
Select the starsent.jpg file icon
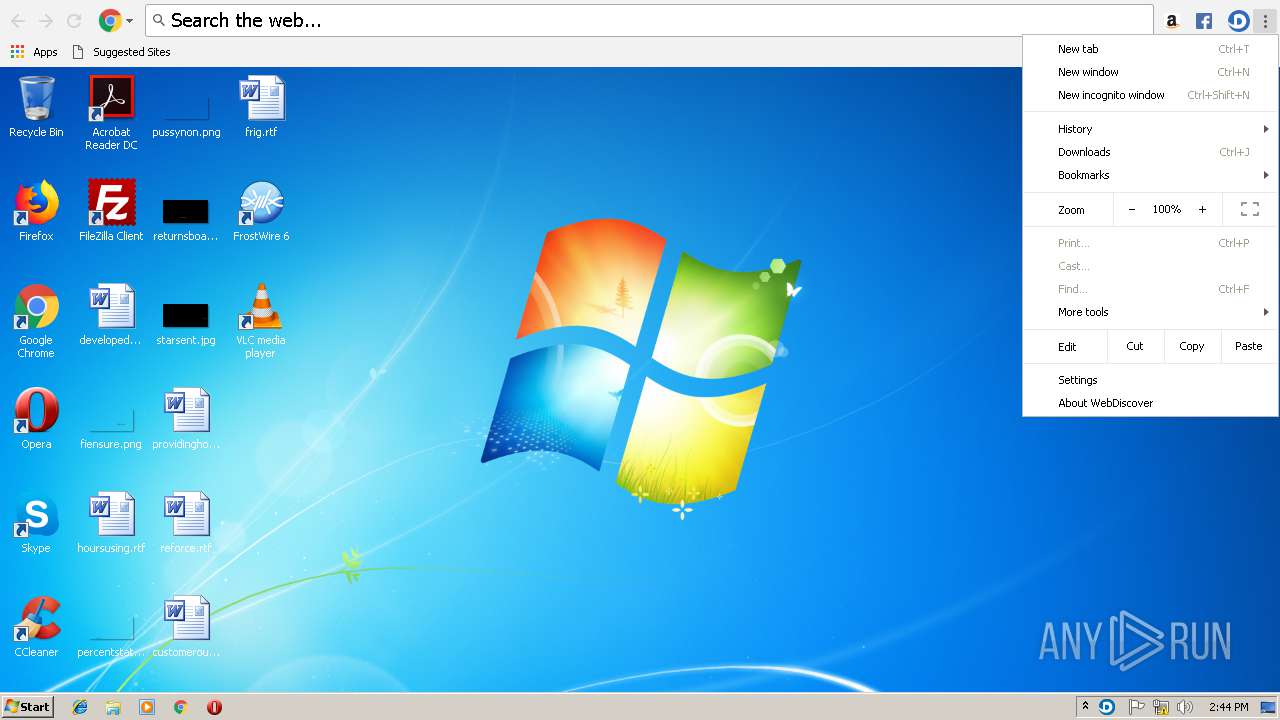(x=186, y=322)
